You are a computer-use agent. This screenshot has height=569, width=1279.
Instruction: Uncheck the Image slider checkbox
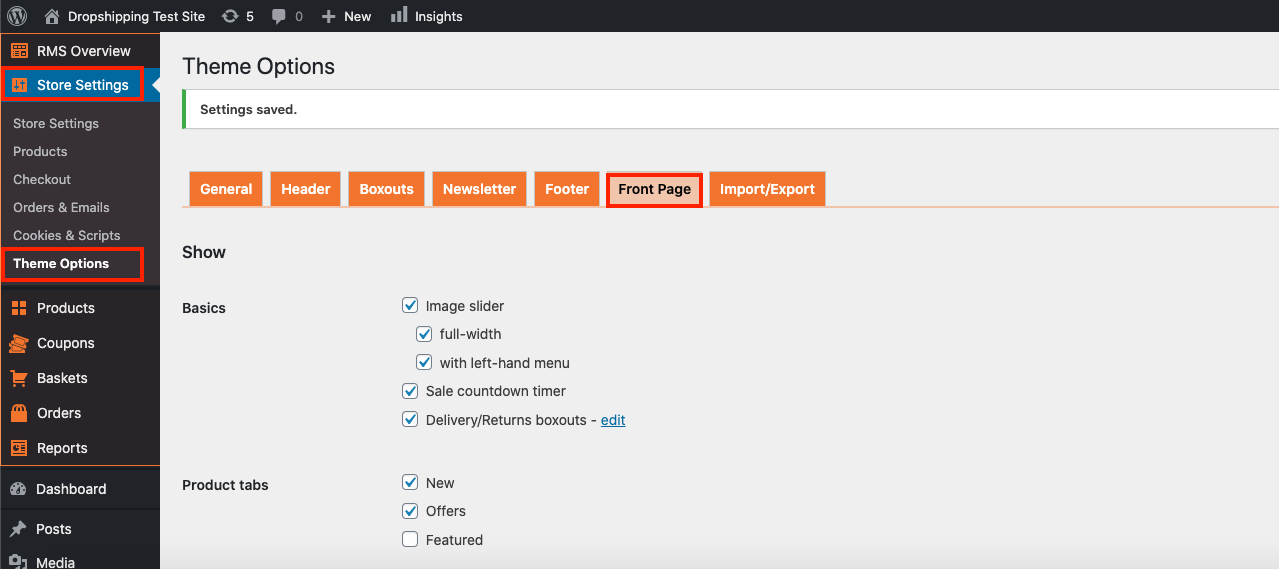click(410, 306)
